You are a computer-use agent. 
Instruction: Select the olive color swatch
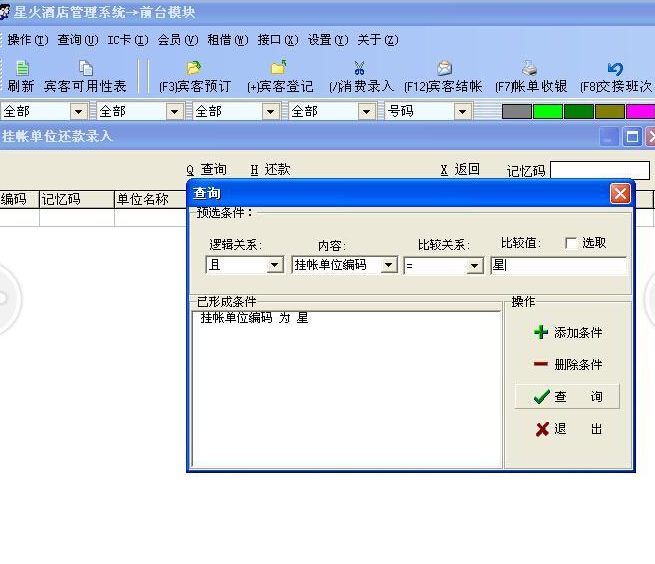pyautogui.click(x=609, y=112)
